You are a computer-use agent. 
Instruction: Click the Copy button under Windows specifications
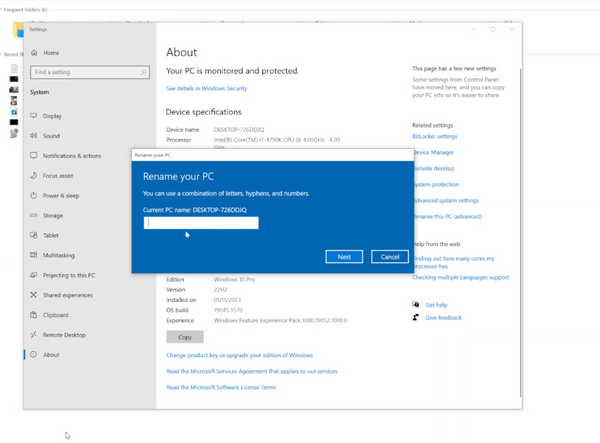point(184,337)
